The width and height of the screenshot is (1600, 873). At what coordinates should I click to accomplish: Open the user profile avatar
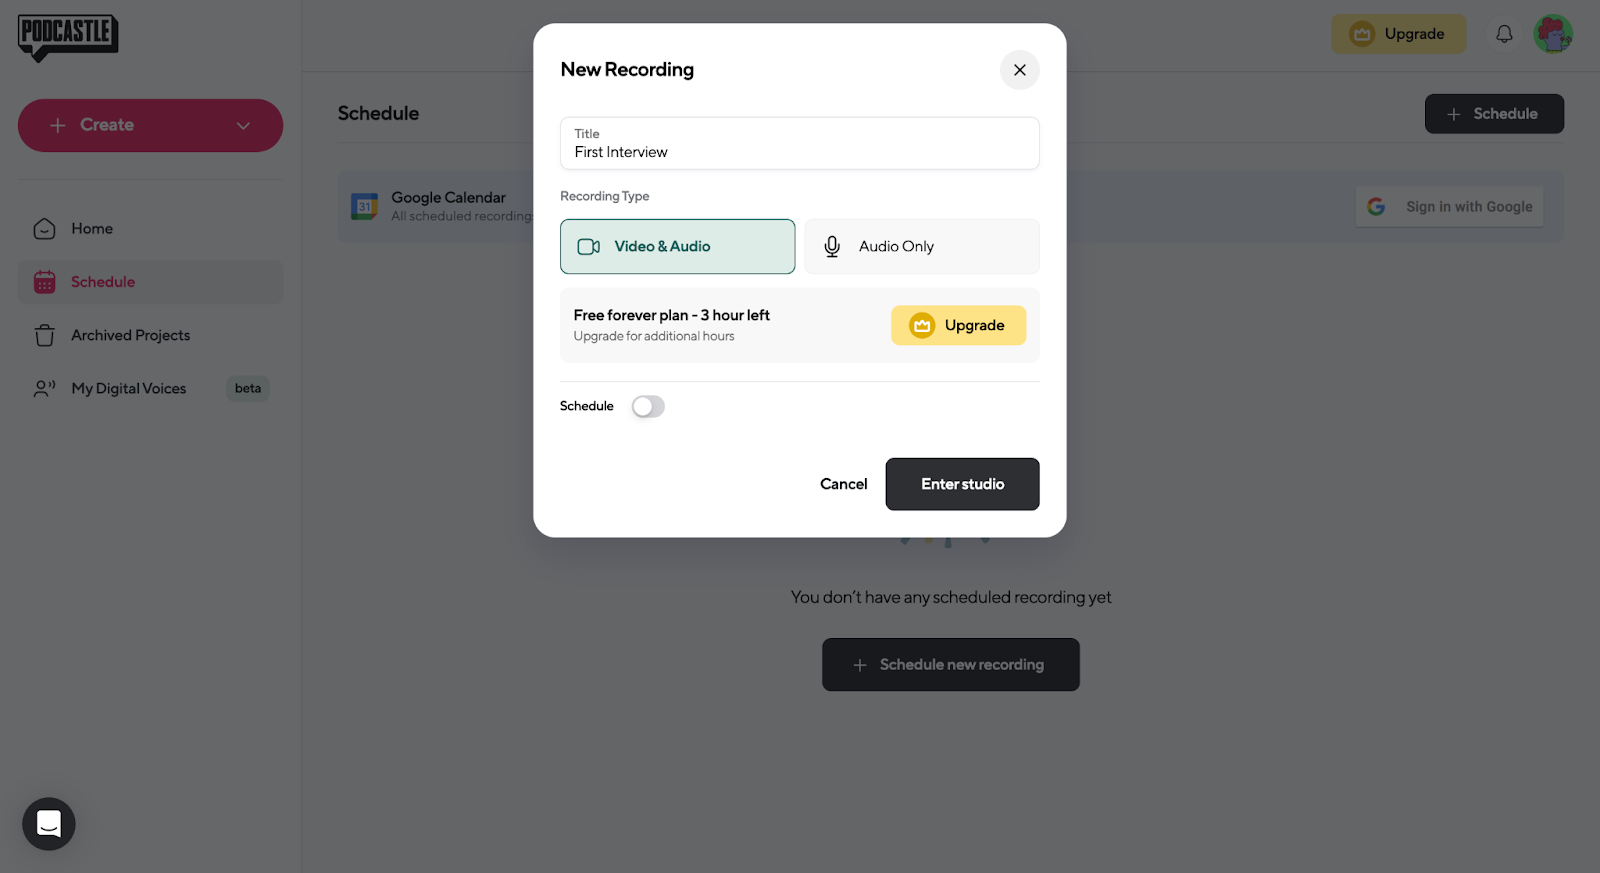(x=1553, y=34)
